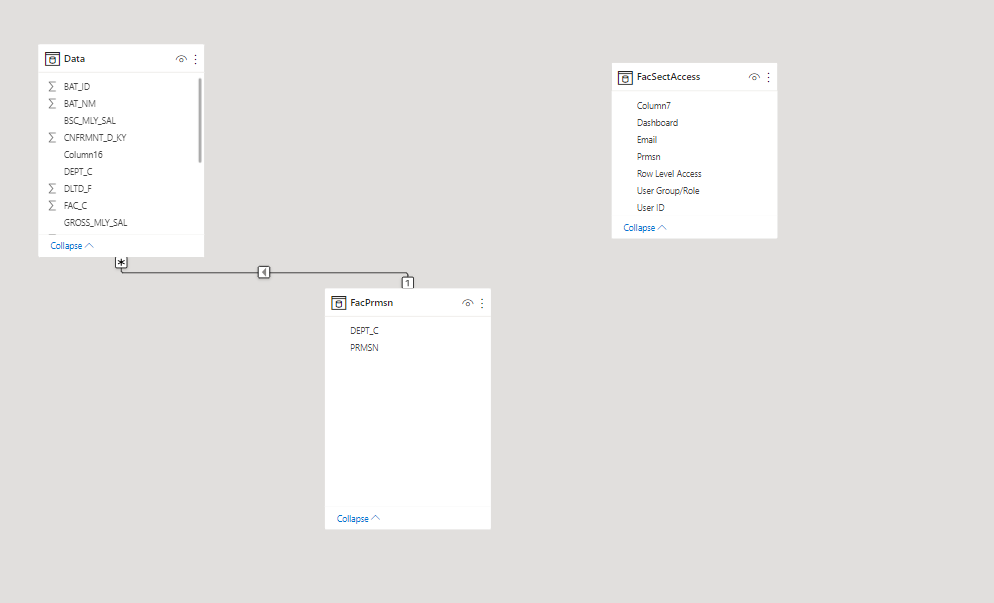Click sigma icon beside BAT_NM

[x=53, y=103]
